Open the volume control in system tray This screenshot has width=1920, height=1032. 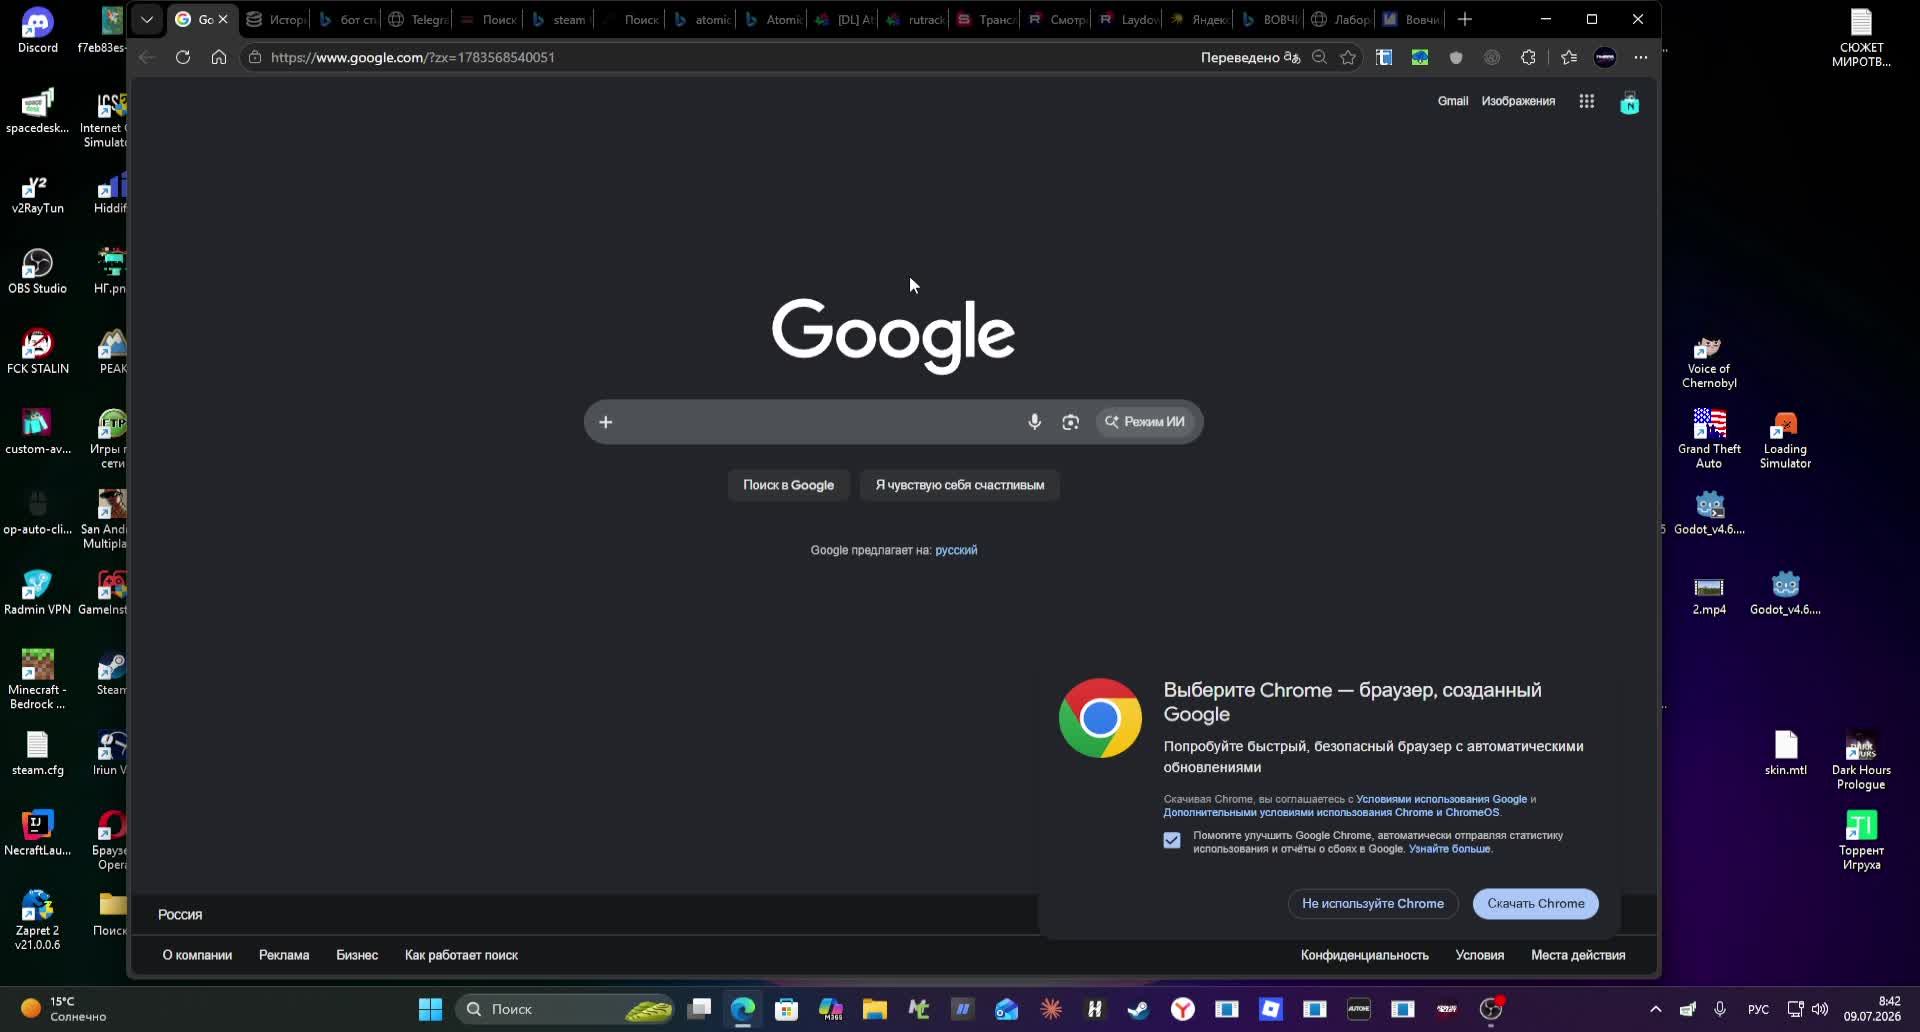1820,1009
